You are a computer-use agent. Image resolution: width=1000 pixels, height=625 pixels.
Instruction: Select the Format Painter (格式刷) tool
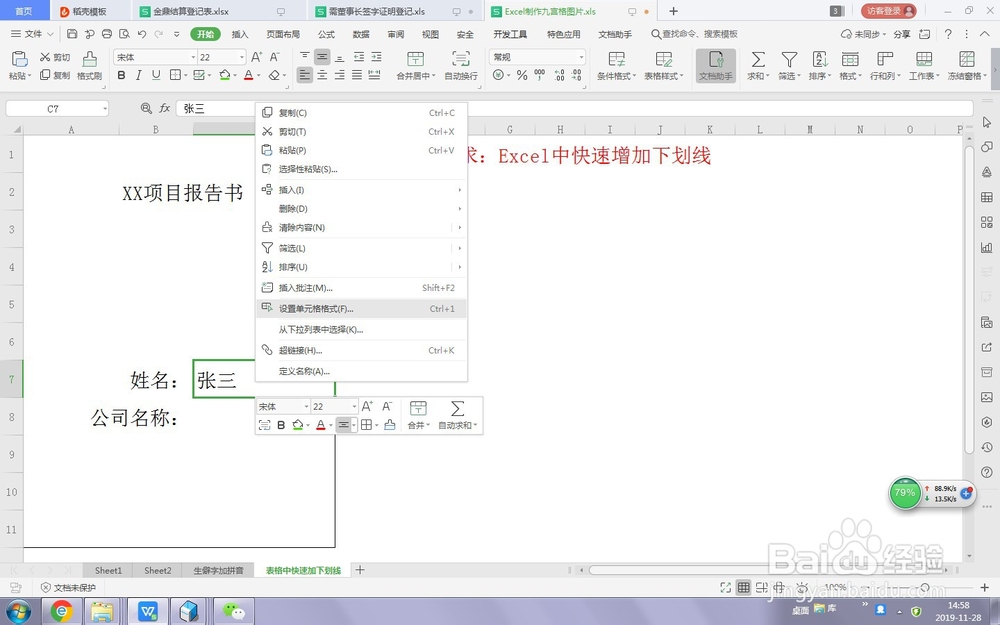tap(89, 66)
